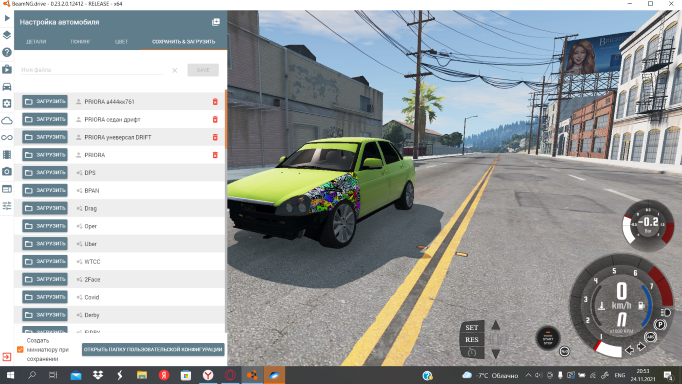
Task: Open the help question mark icon
Action: pos(7,52)
